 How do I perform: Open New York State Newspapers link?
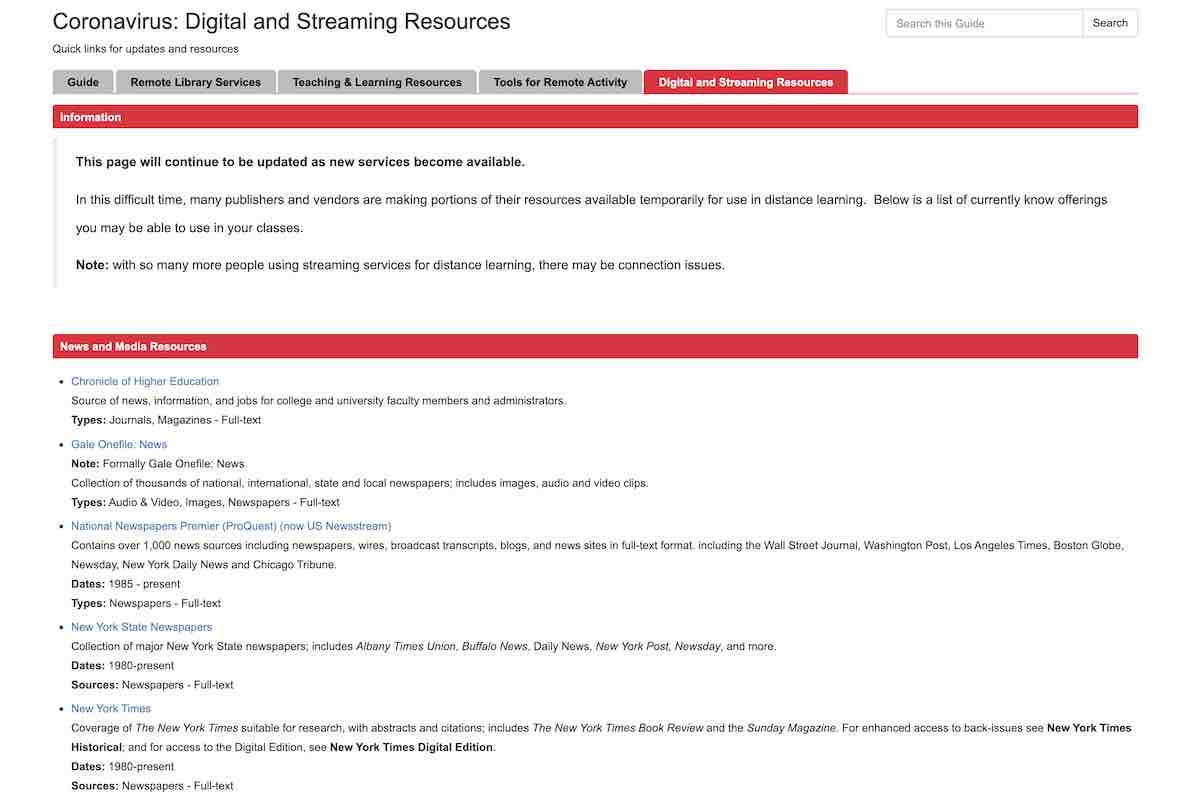(142, 627)
